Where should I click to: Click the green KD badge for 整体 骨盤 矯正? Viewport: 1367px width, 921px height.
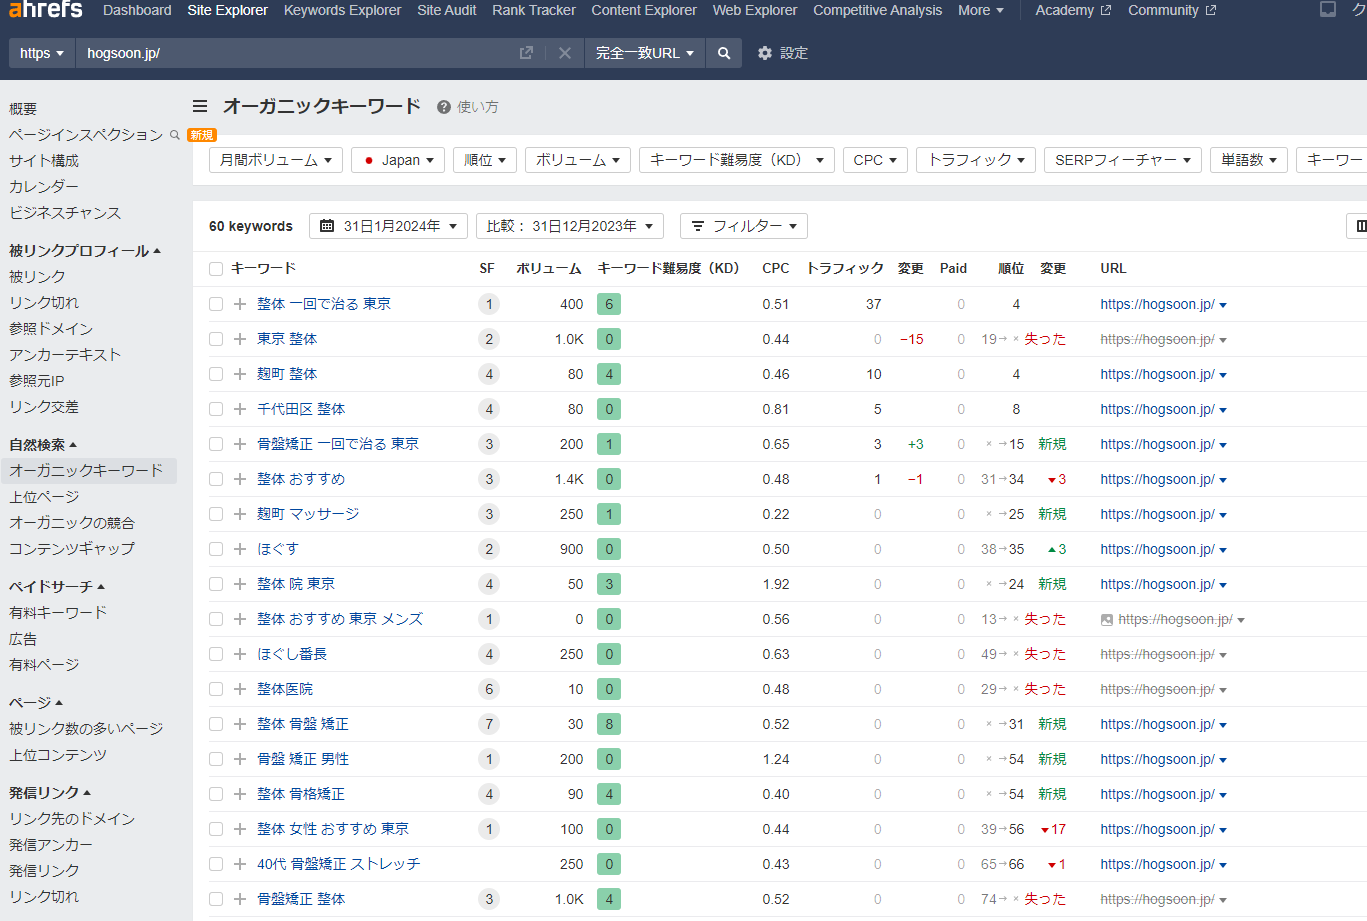[x=609, y=724]
